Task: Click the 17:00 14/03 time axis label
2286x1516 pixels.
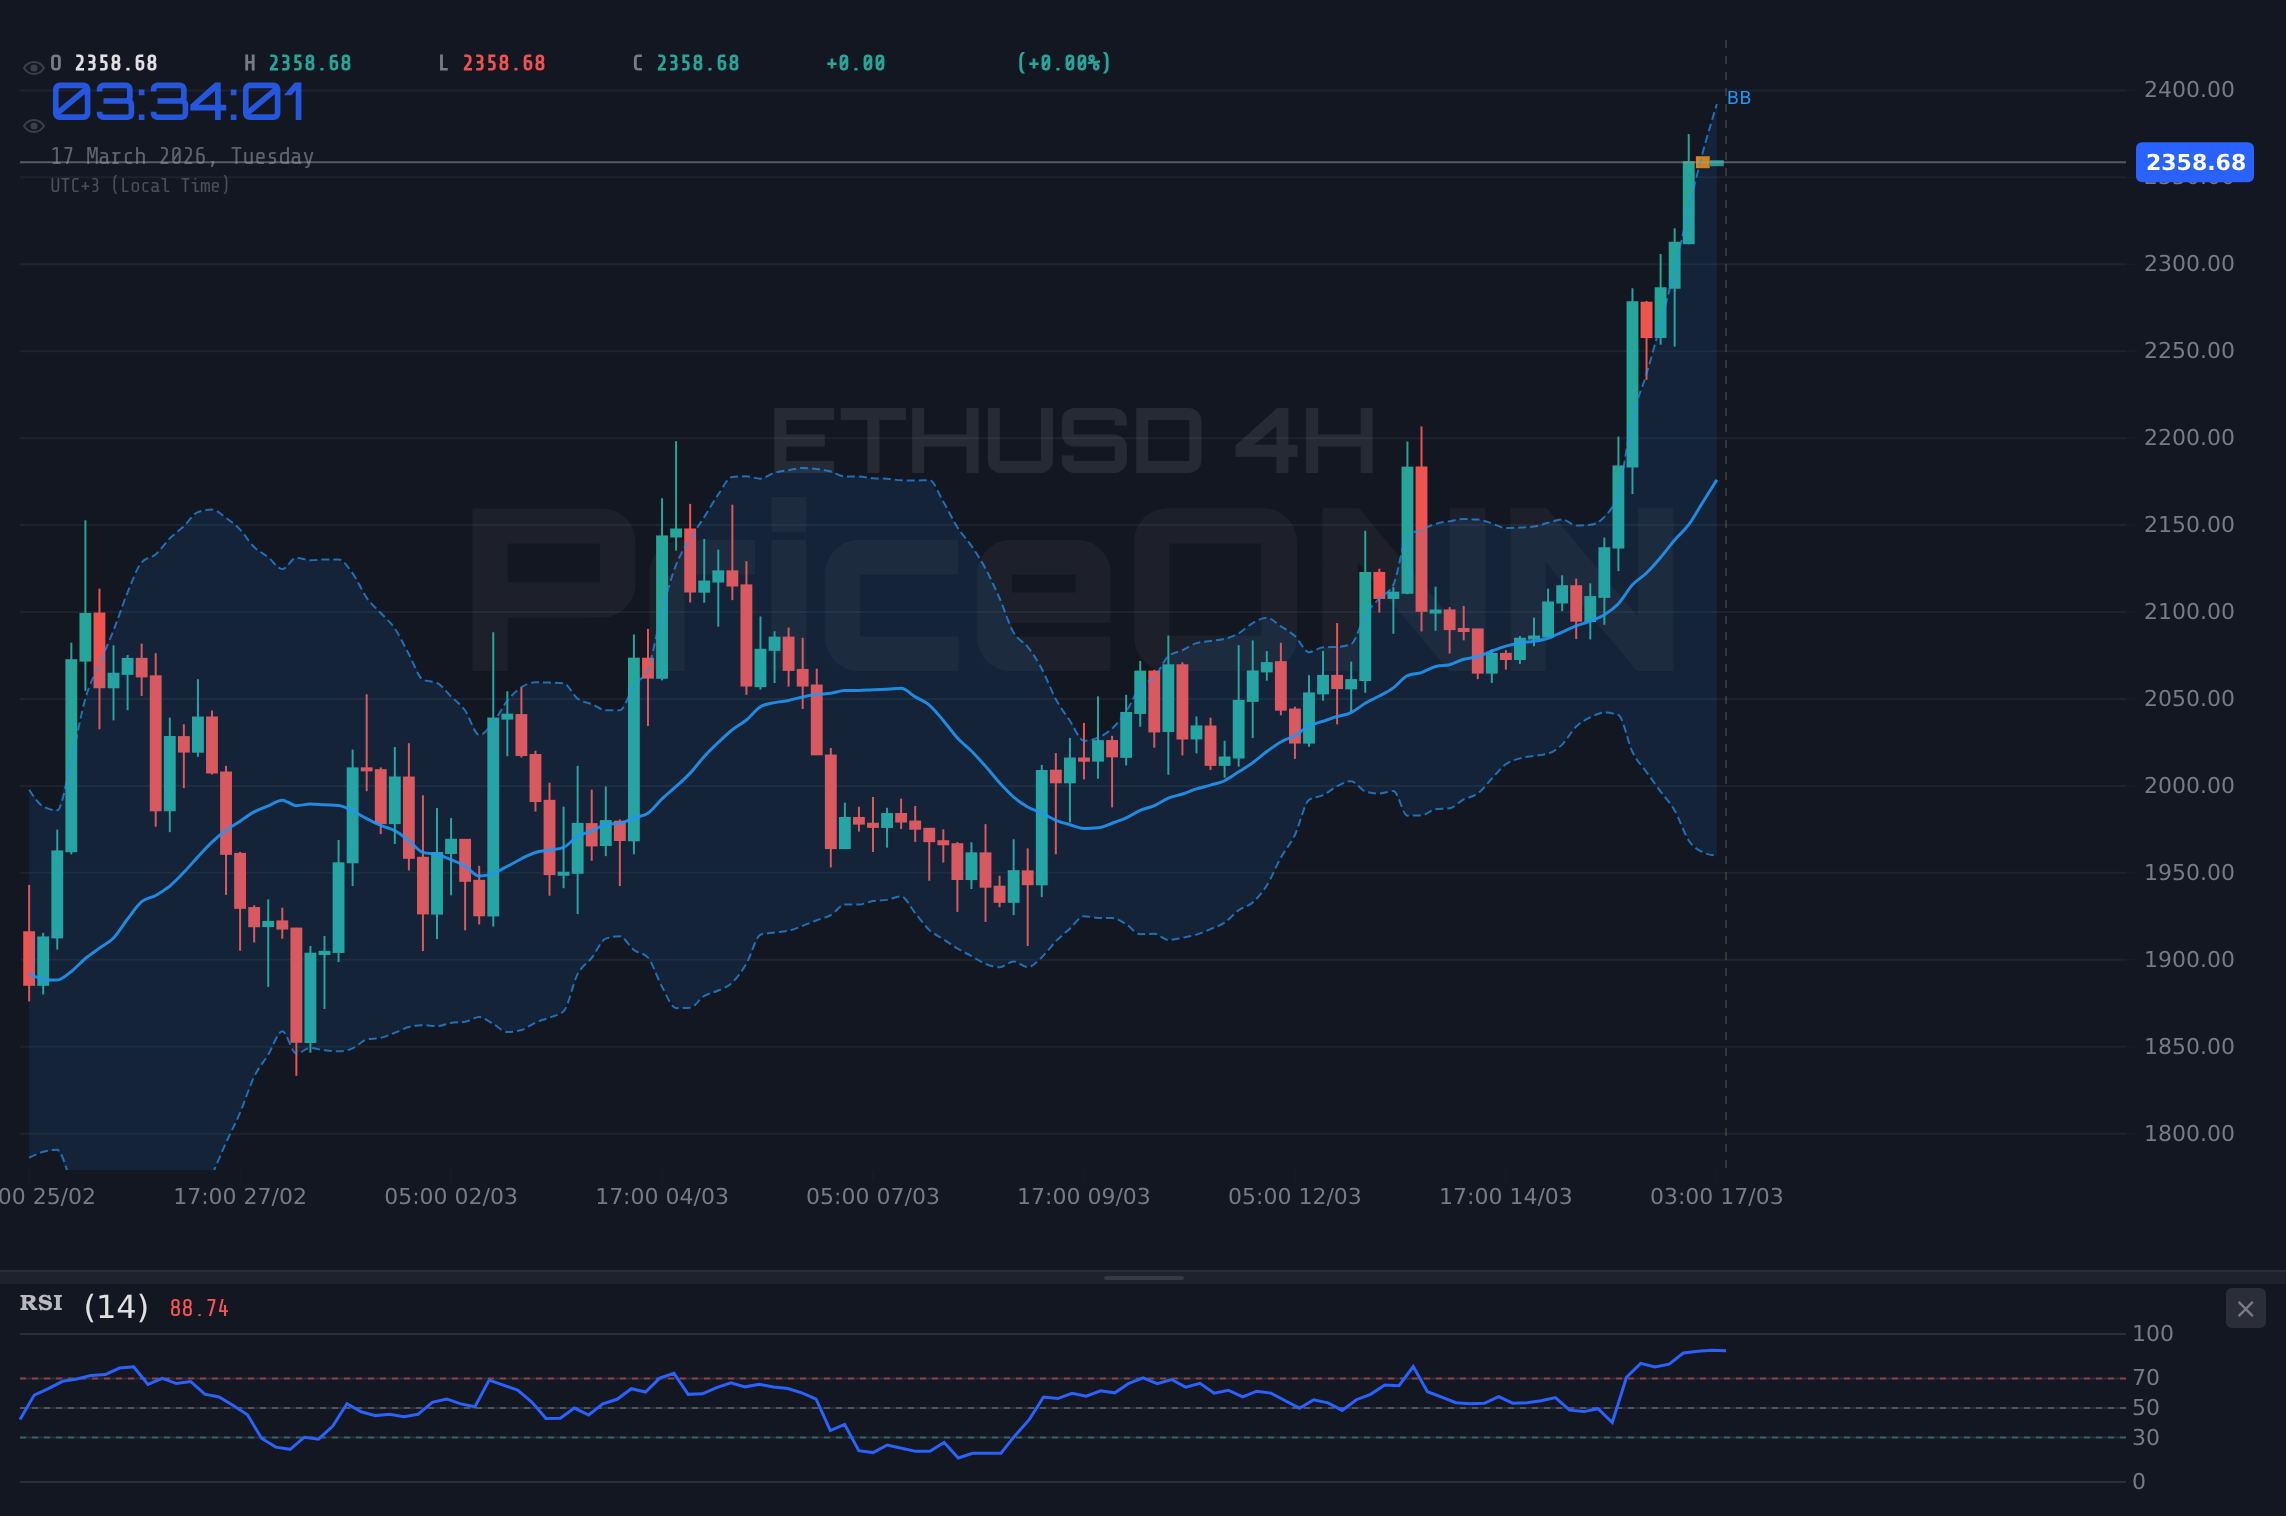Action: pos(1508,1196)
